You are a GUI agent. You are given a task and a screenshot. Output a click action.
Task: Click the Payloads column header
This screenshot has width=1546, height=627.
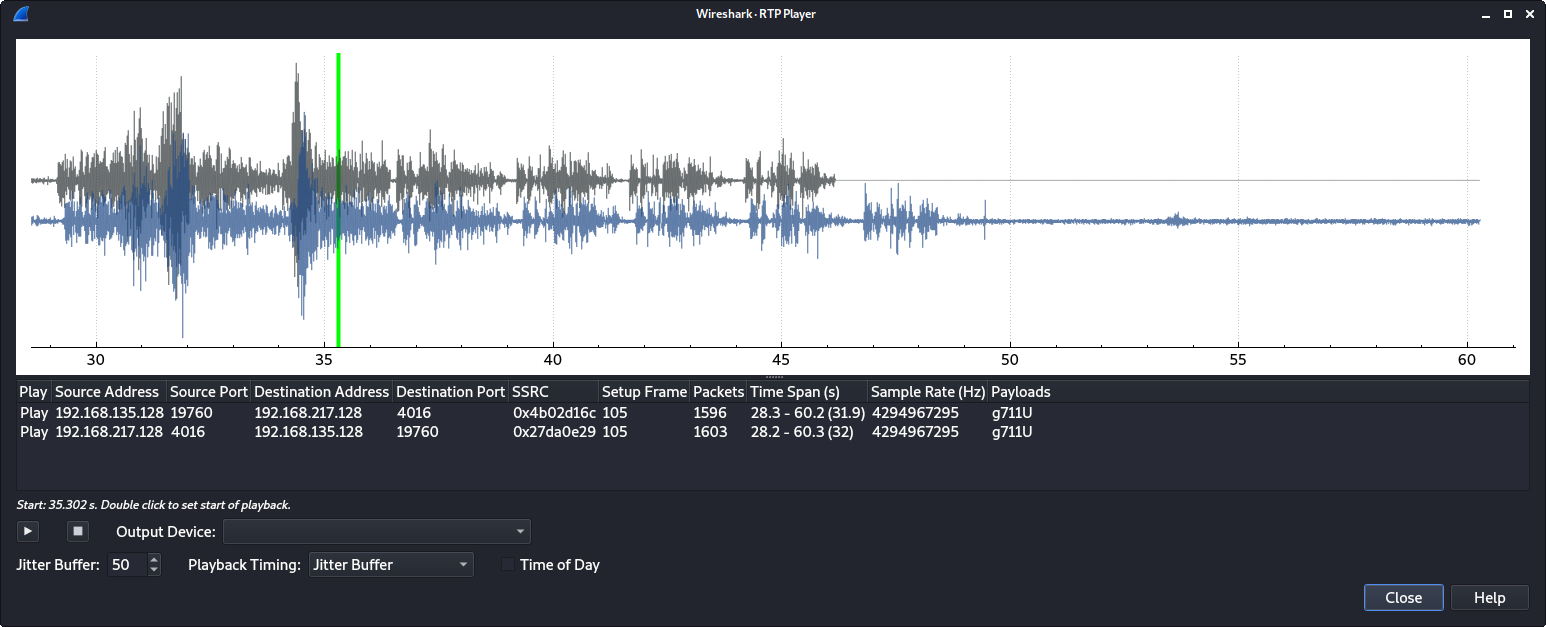(x=1020, y=392)
